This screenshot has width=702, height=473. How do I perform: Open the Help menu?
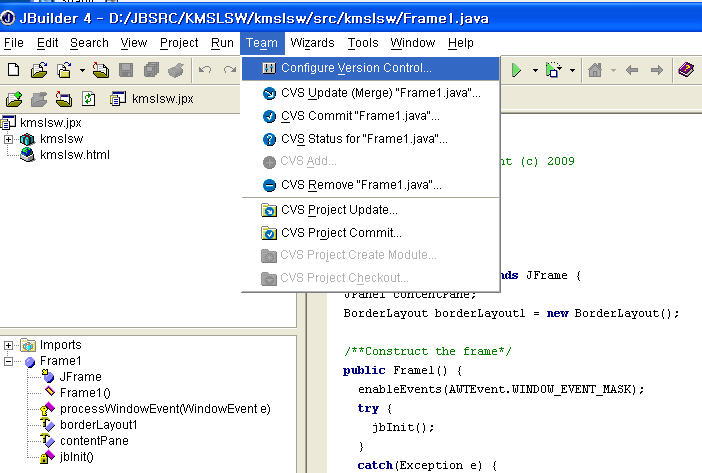[x=461, y=43]
